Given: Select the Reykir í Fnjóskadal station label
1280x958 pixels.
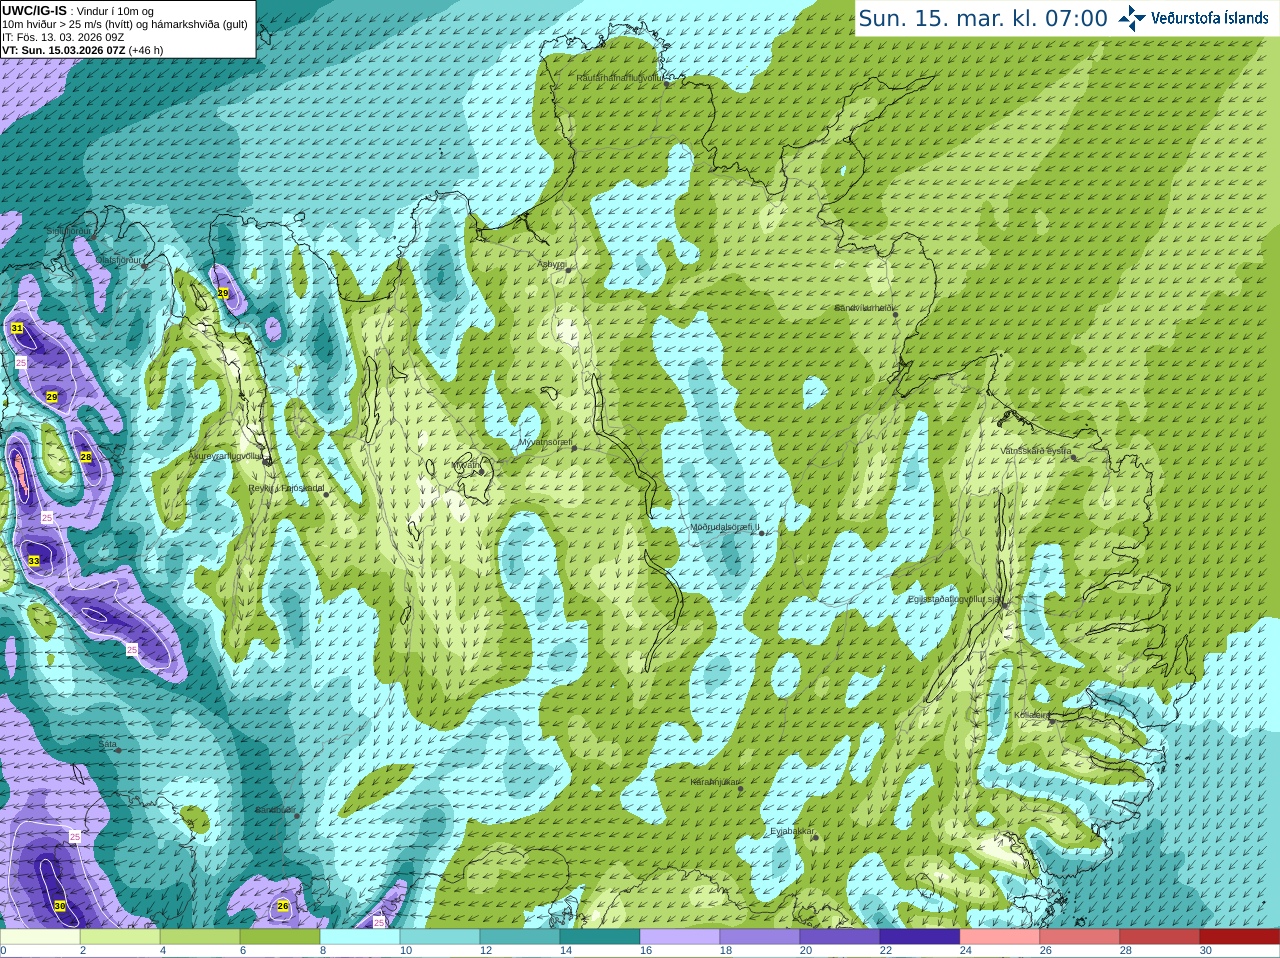Looking at the screenshot, I should (286, 488).
